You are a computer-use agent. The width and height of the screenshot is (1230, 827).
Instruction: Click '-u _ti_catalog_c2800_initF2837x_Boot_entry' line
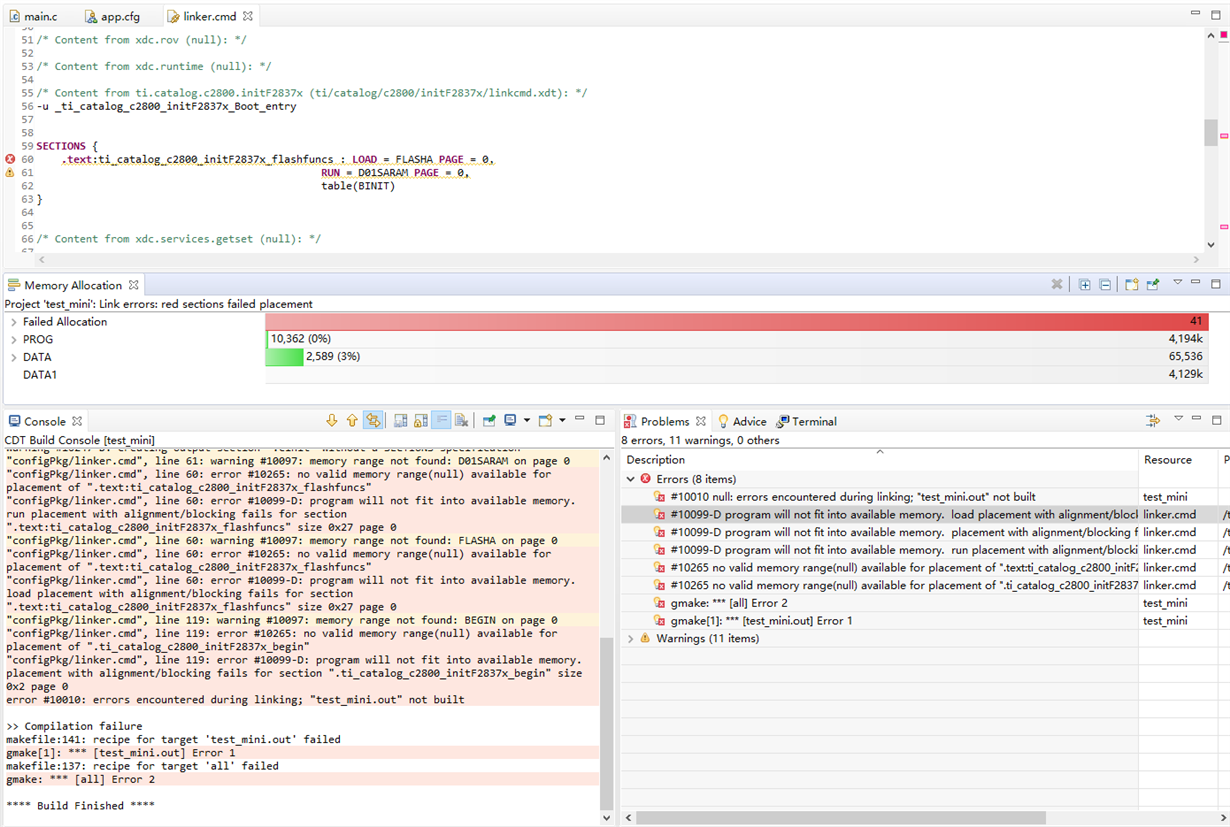pos(166,106)
